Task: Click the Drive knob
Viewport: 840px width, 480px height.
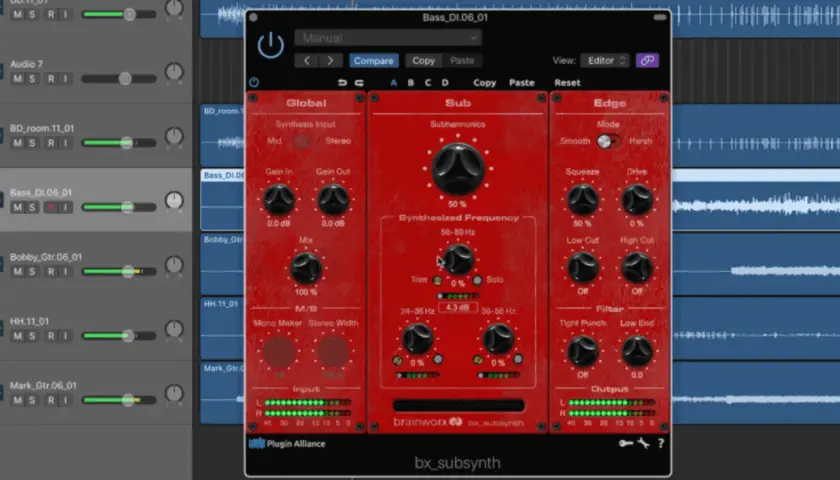Action: (x=637, y=199)
